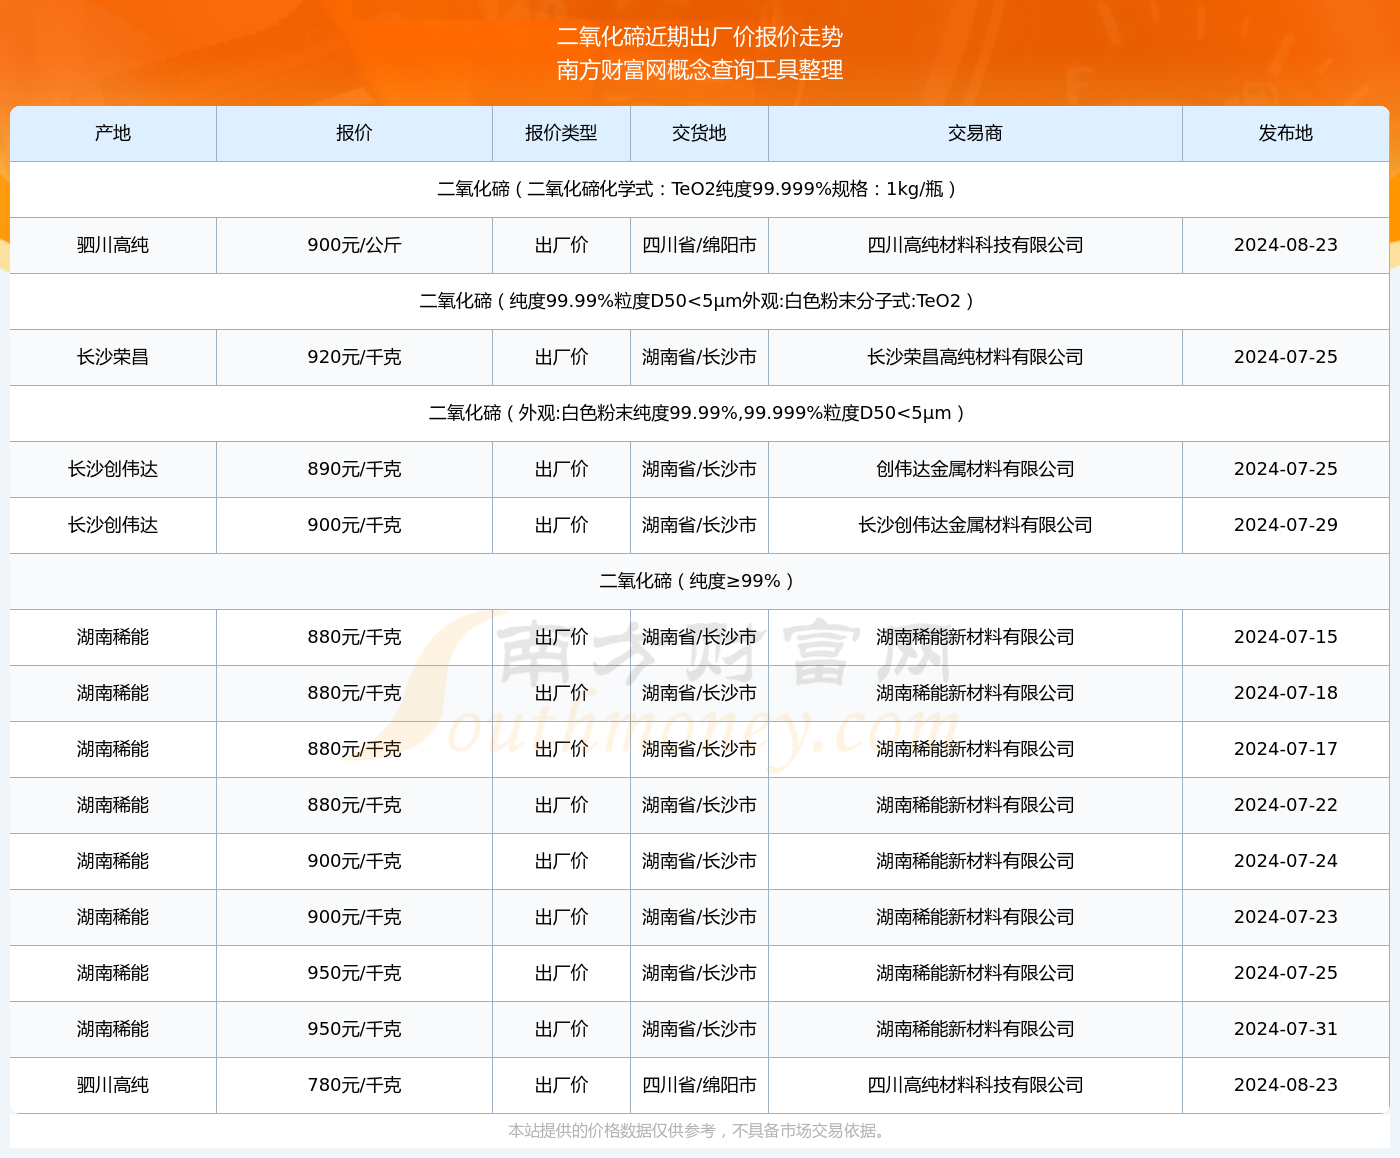
Task: Select the price 900元/公斤
Action: click(x=354, y=245)
